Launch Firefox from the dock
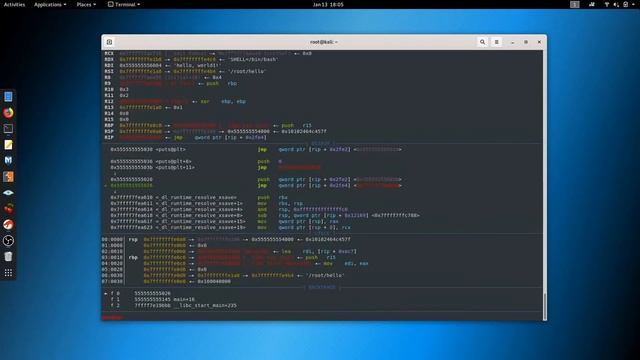This screenshot has height=360, width=640. click(x=8, y=113)
